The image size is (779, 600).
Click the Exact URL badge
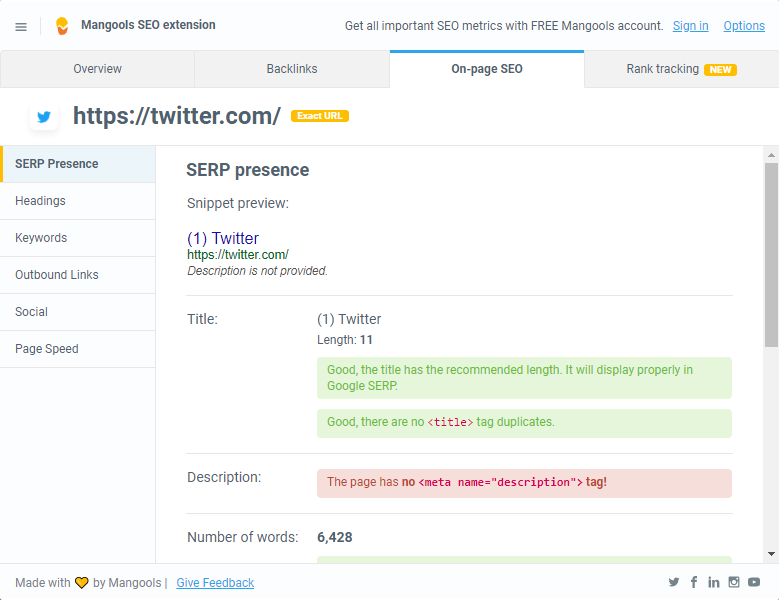coord(320,116)
